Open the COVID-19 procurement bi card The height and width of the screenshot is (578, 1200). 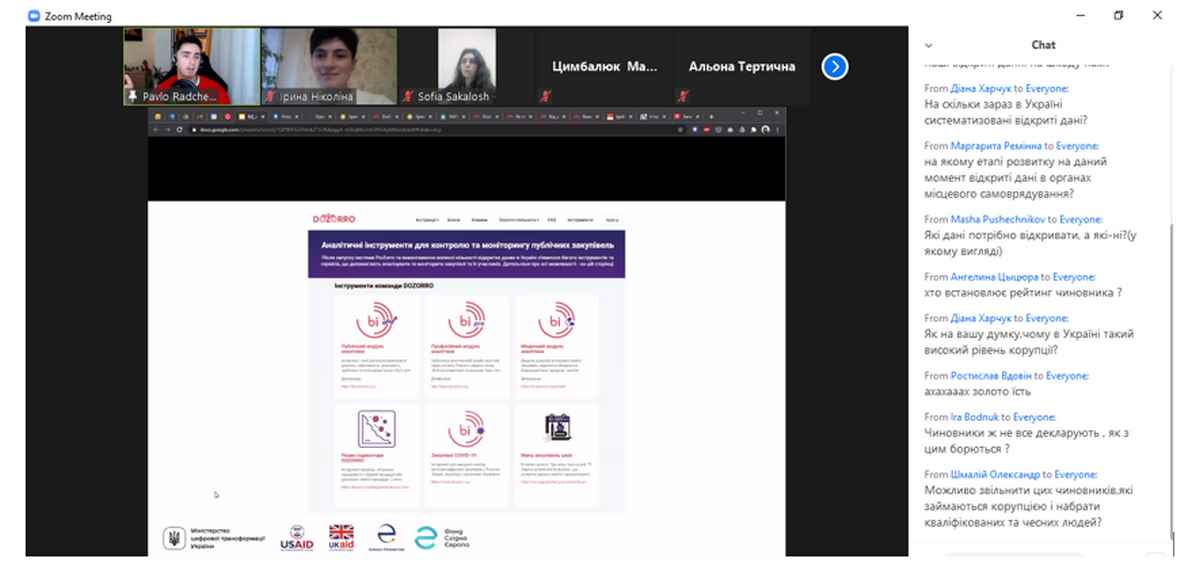click(466, 430)
